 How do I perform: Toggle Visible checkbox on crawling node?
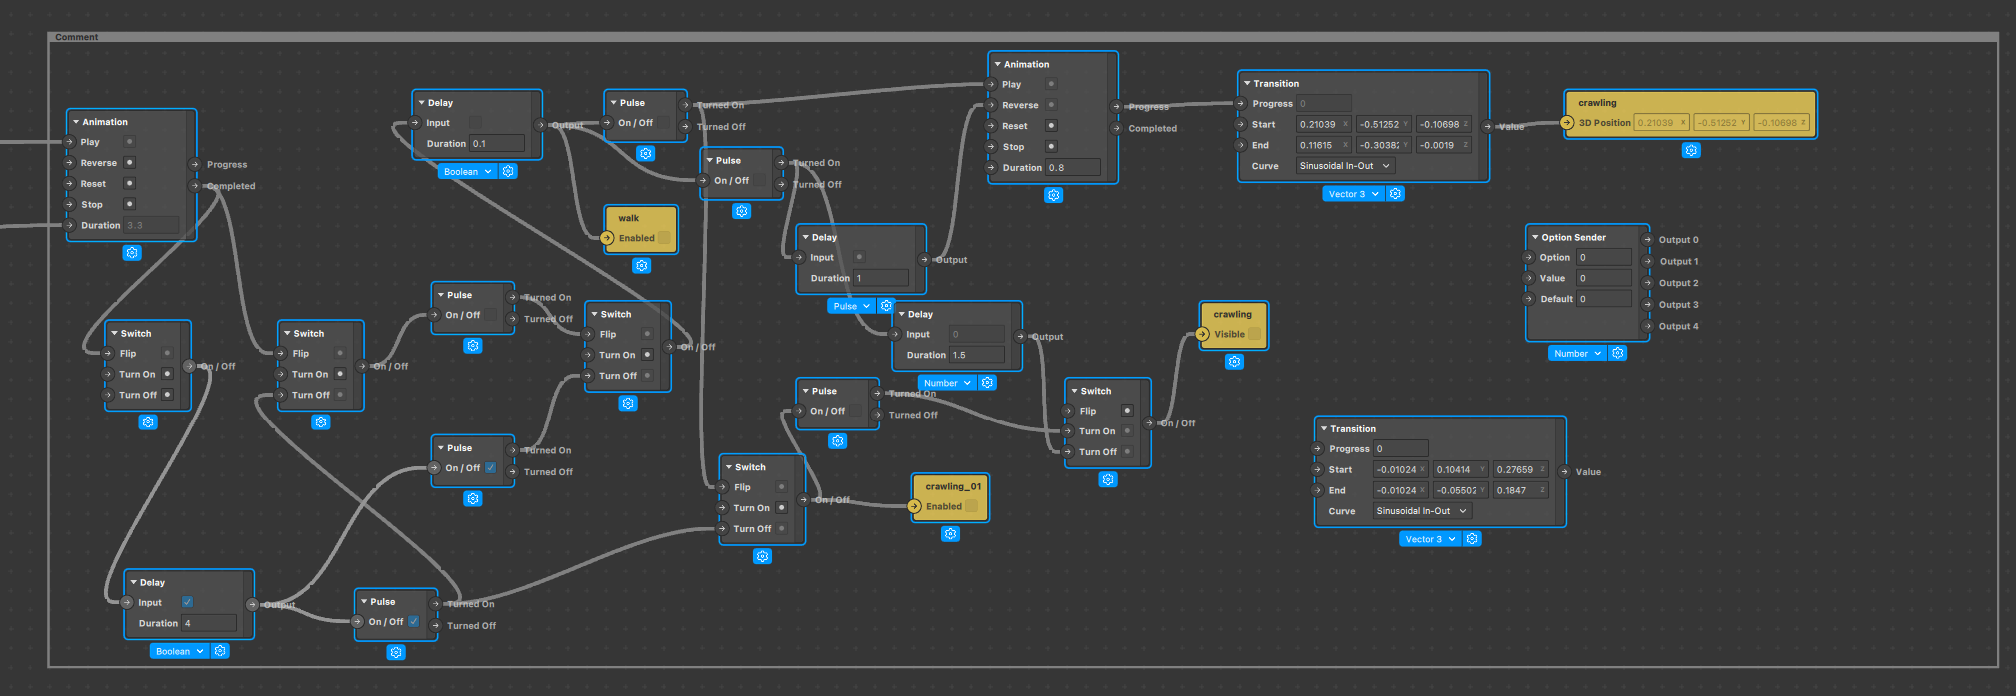1254,334
